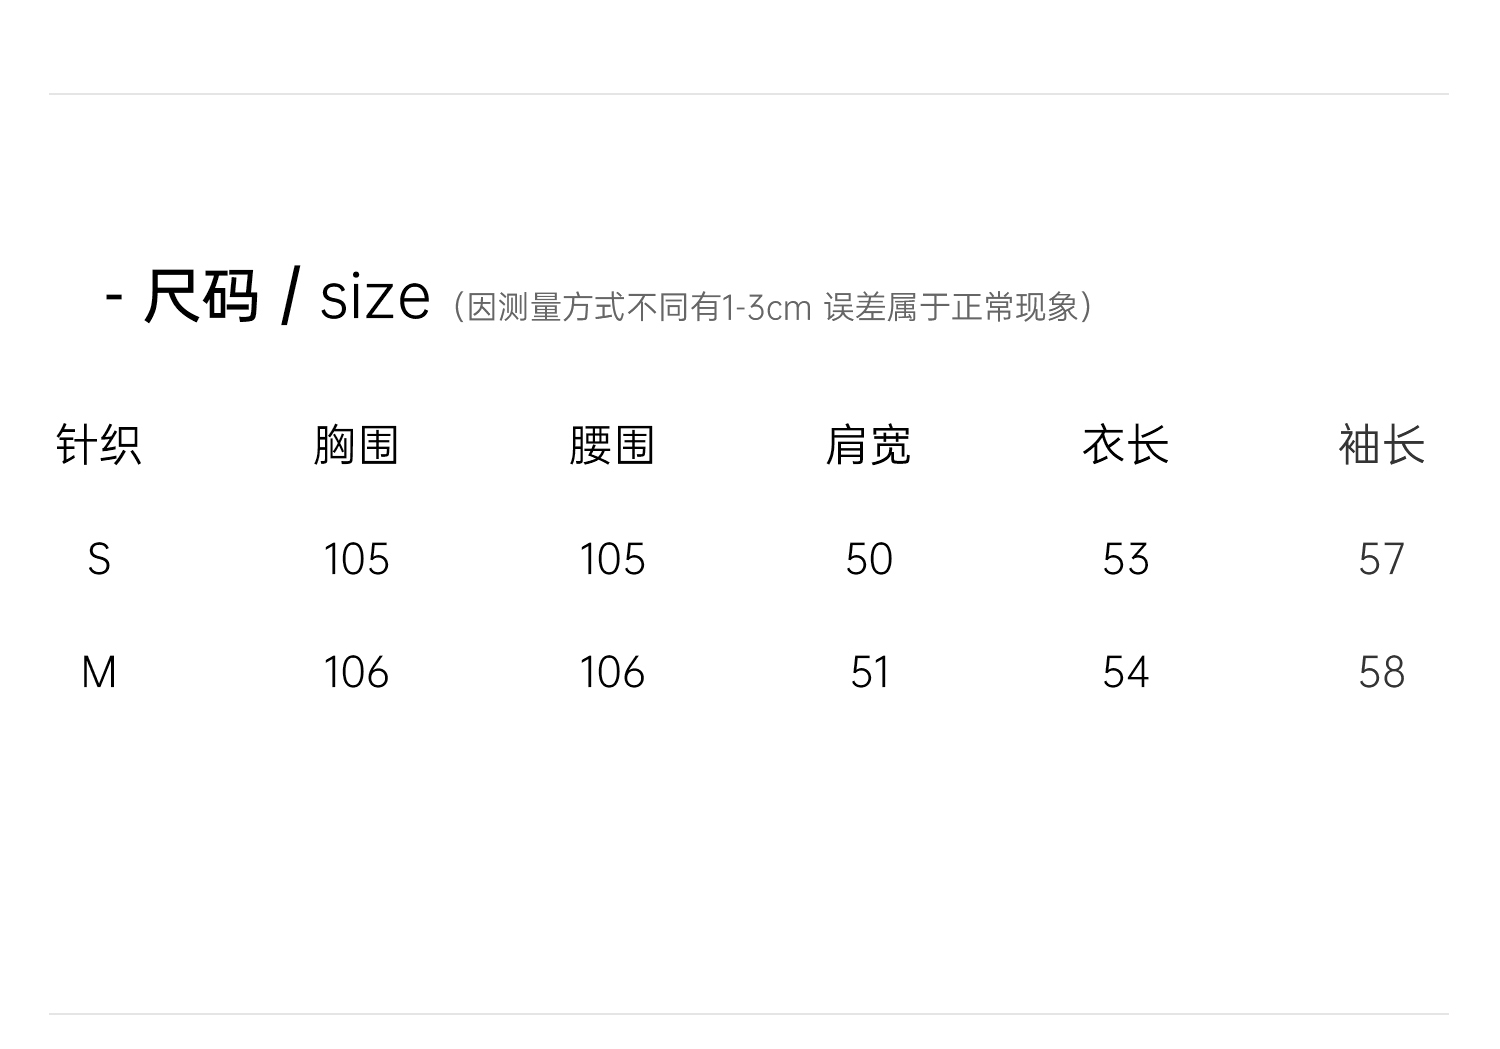Select size S 胸围 value 105
The width and height of the screenshot is (1500, 1049).
point(356,559)
